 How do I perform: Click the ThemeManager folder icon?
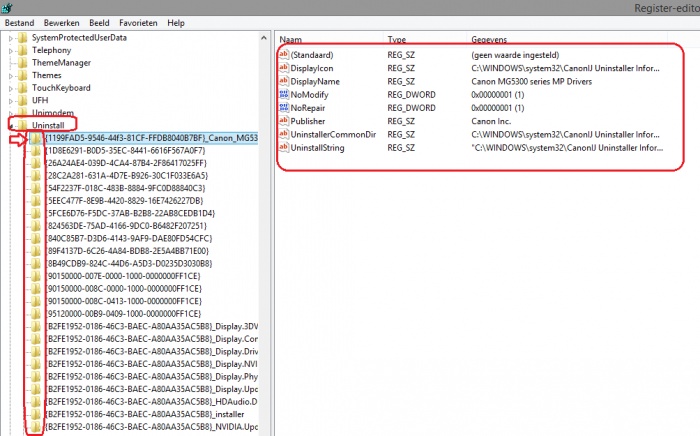[x=23, y=62]
